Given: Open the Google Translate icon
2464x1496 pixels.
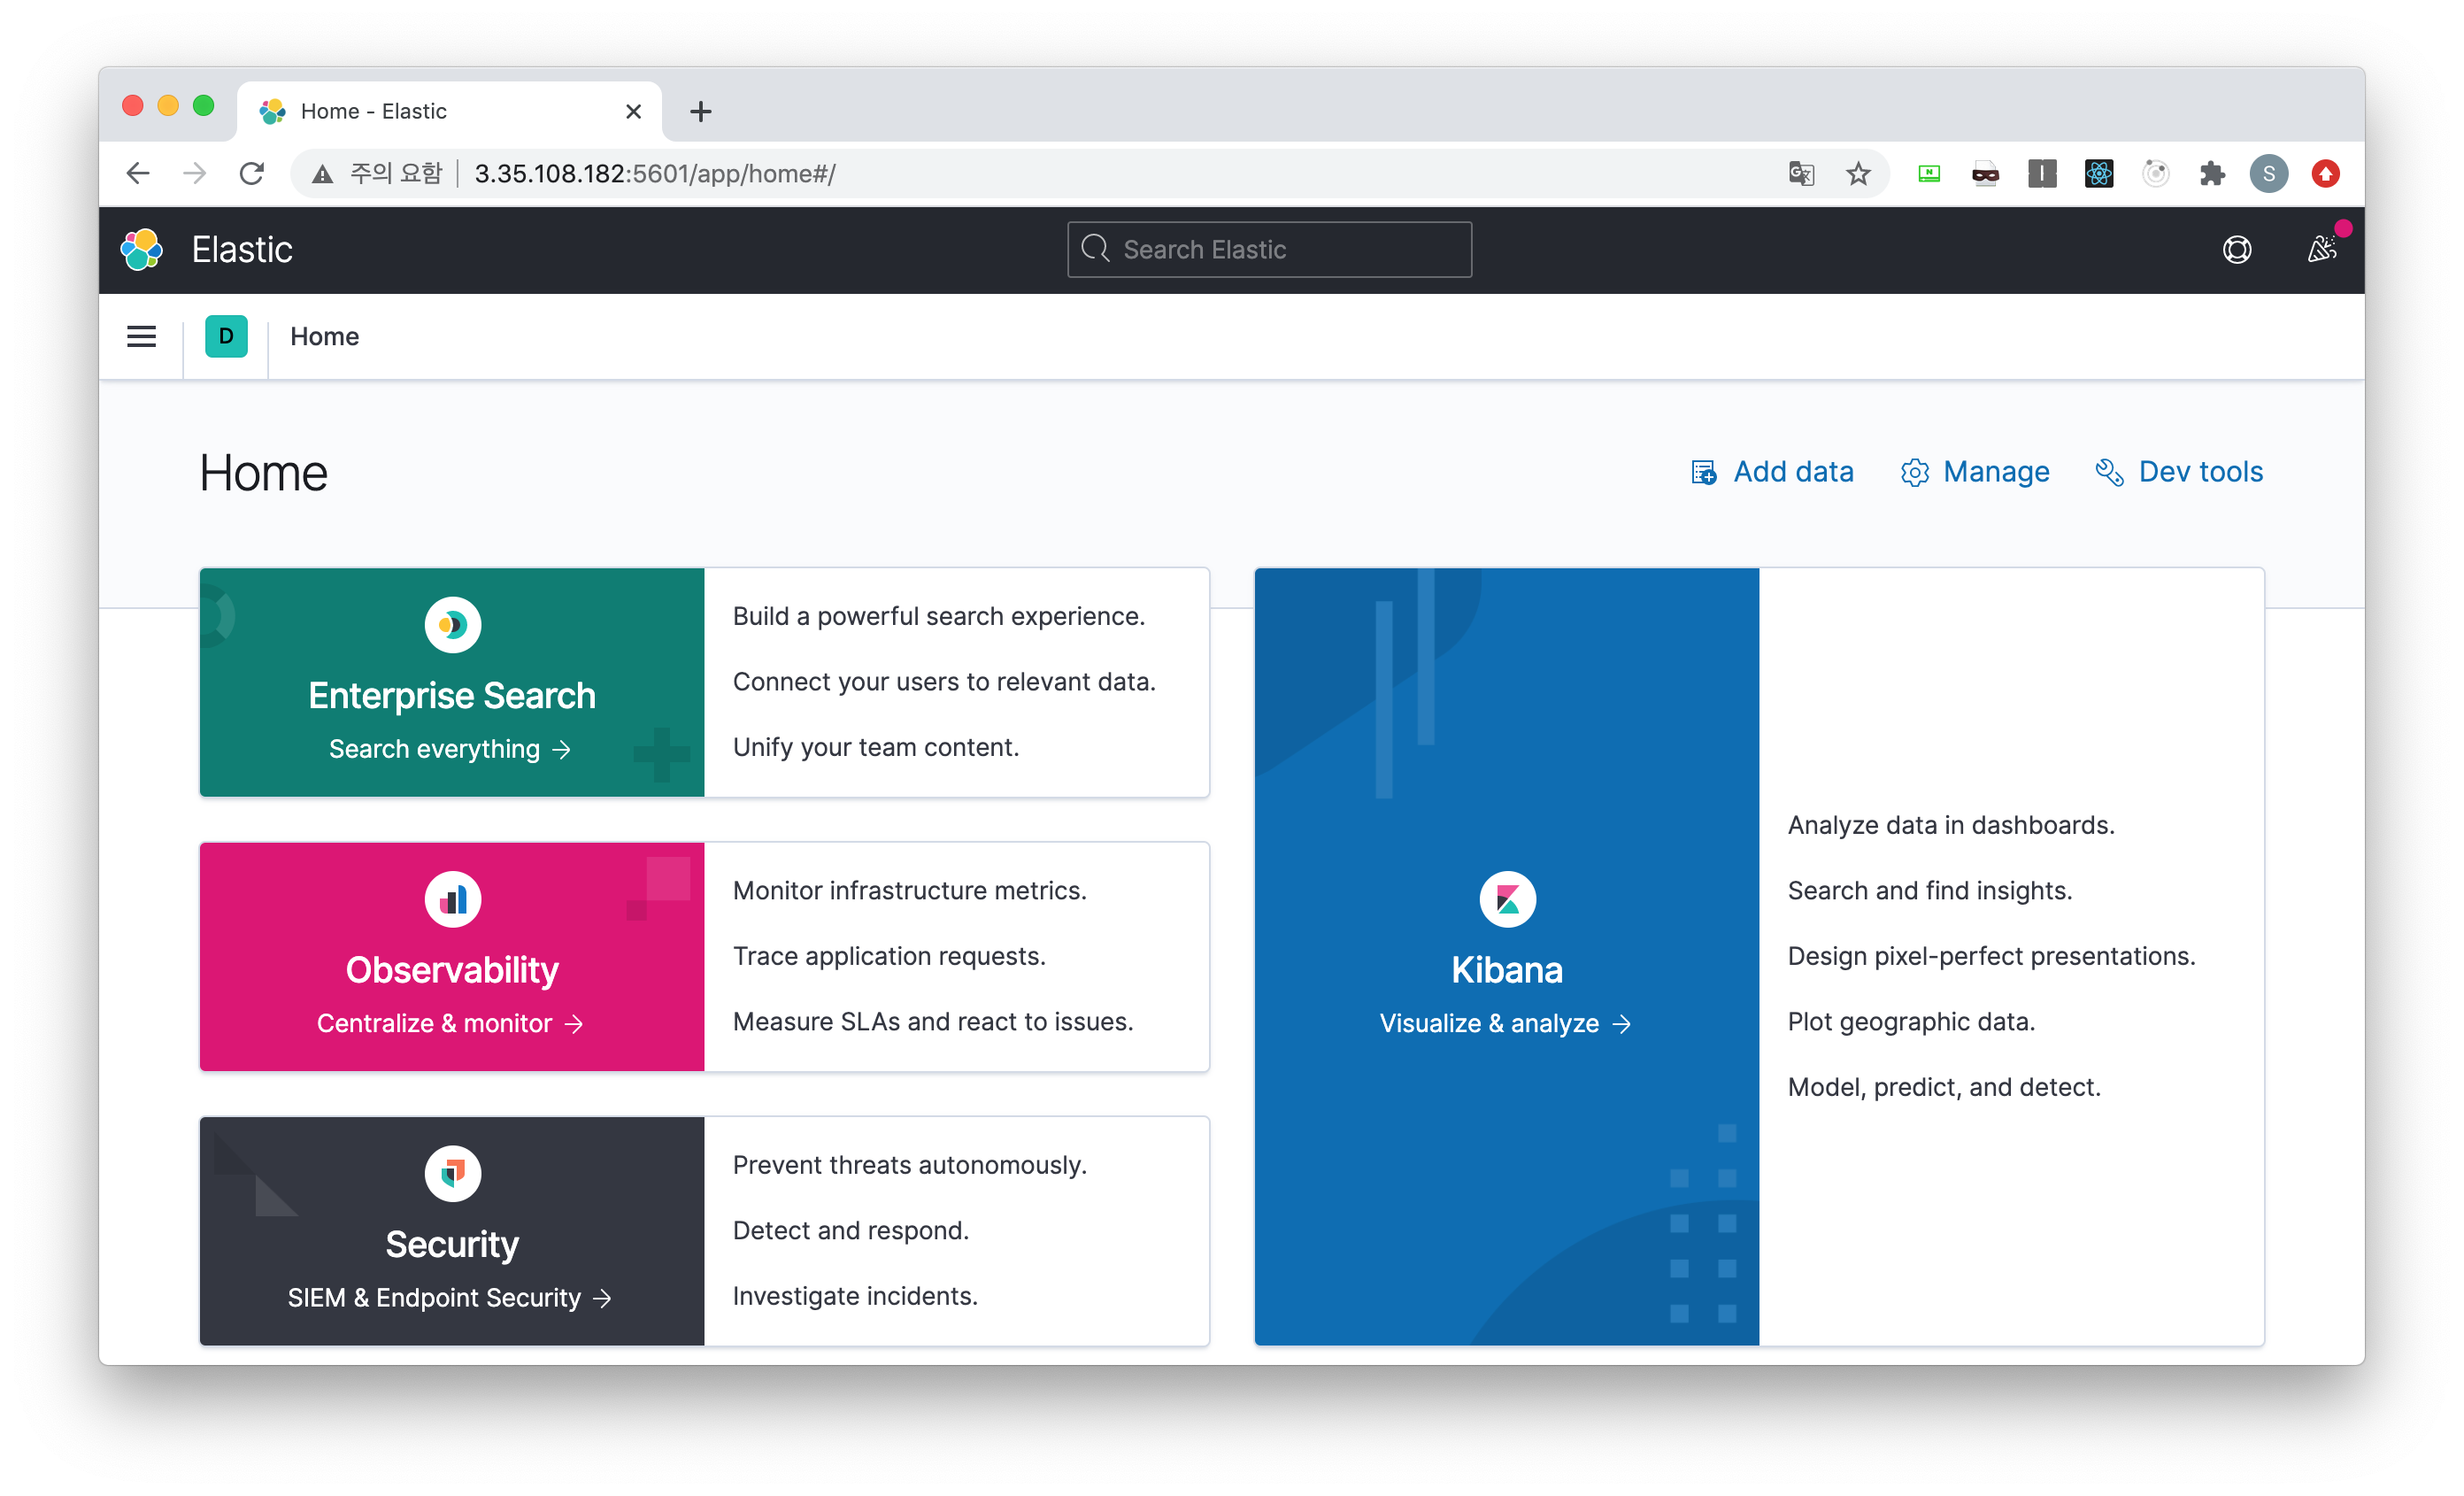Looking at the screenshot, I should pos(1801,174).
